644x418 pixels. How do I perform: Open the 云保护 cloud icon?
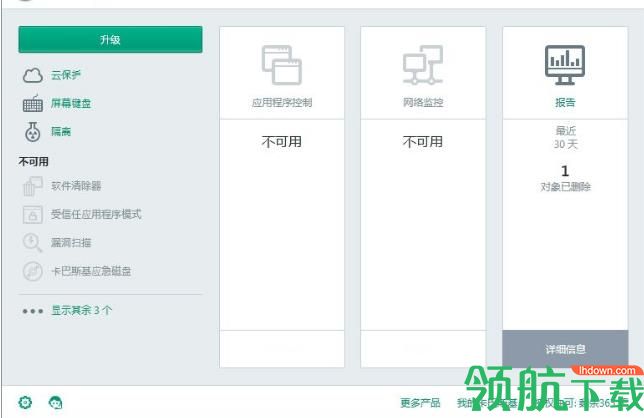pos(32,76)
